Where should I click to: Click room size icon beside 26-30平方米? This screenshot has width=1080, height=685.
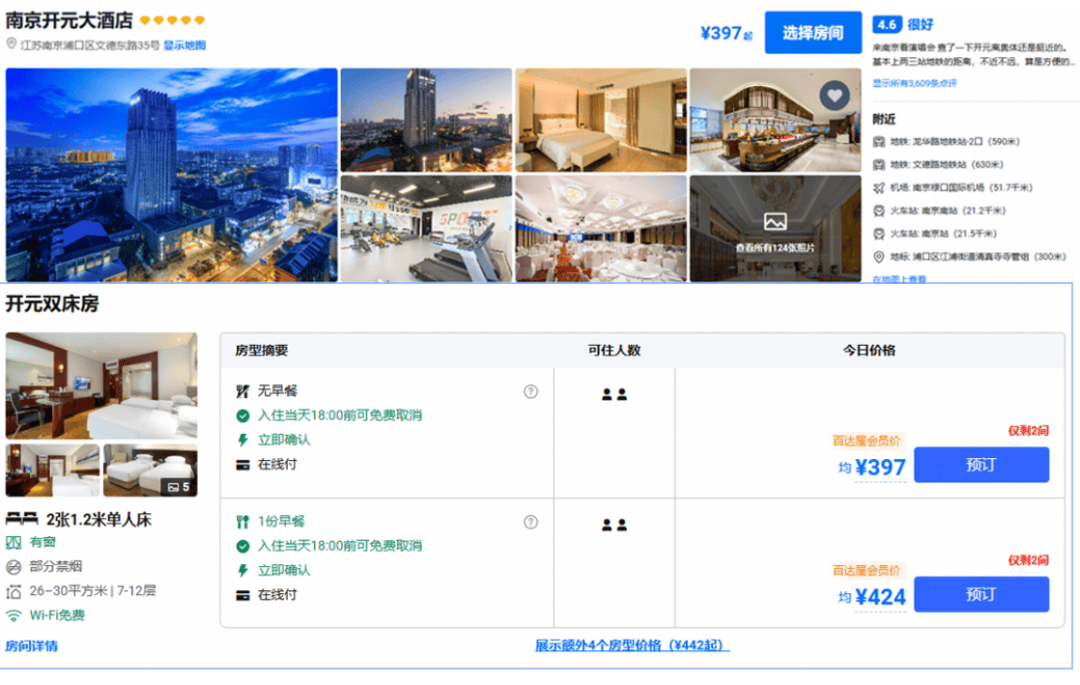pos(13,591)
